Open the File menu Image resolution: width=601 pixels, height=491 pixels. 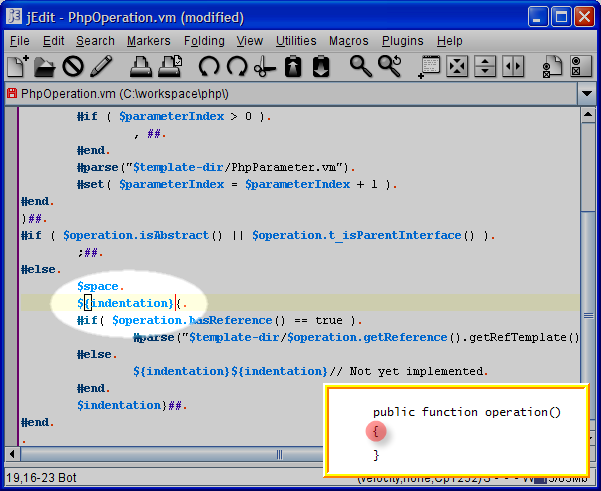point(20,41)
